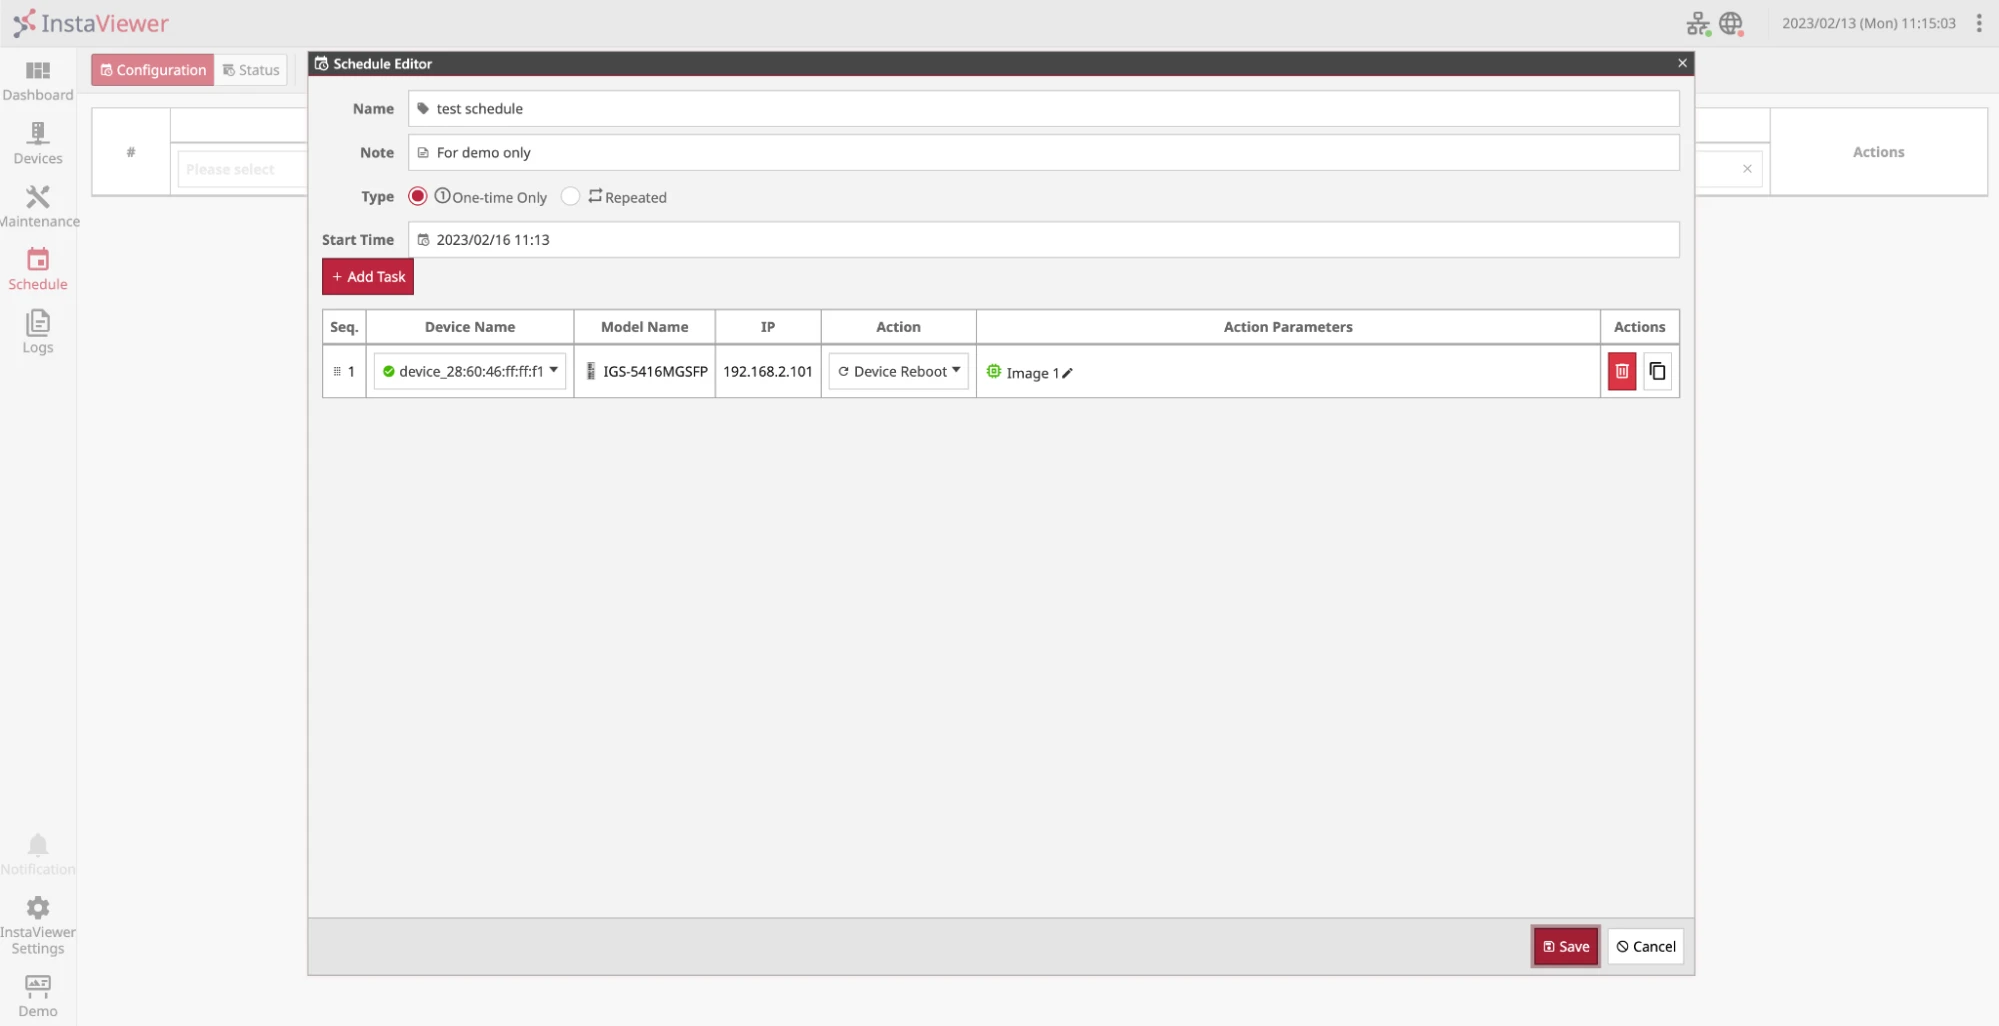This screenshot has height=1026, width=1999.
Task: Open the Logs sidebar icon
Action: coord(38,322)
